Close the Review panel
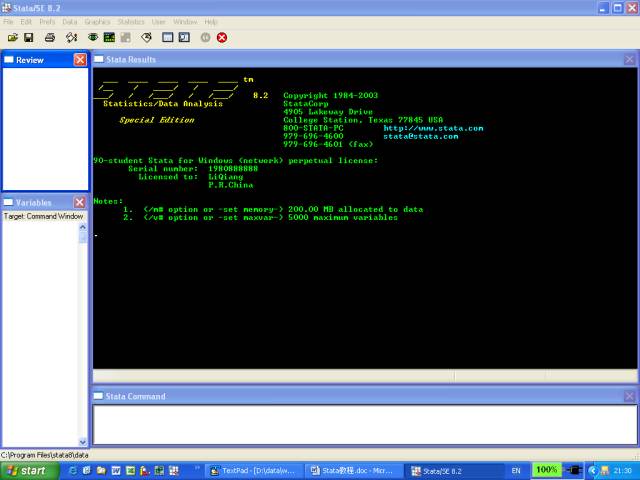This screenshot has width=640, height=480. coord(80,60)
